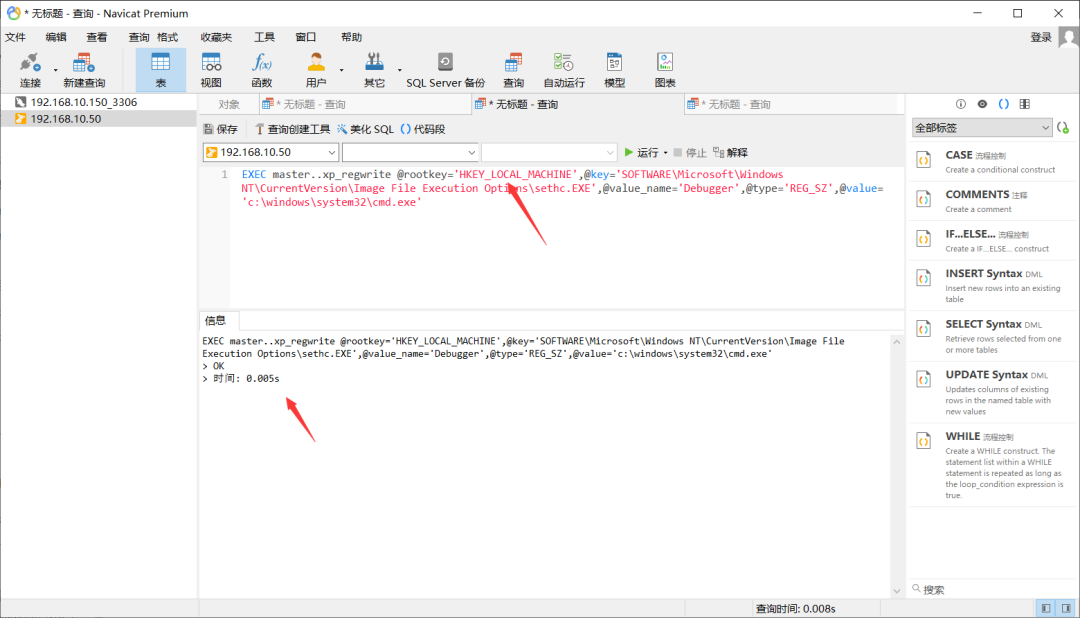
Task: Open the File (文件) menu
Action: (x=15, y=37)
